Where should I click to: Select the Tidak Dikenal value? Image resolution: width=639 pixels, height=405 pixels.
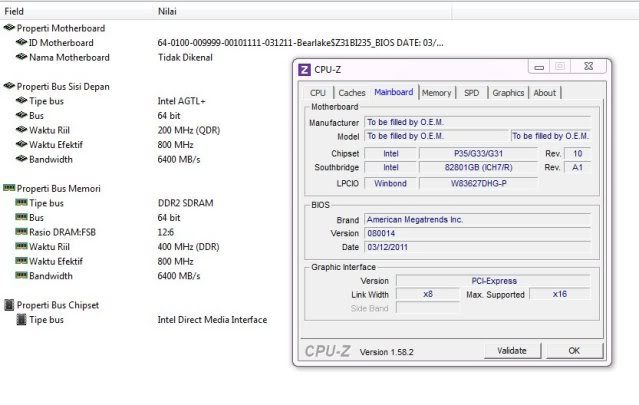(185, 57)
